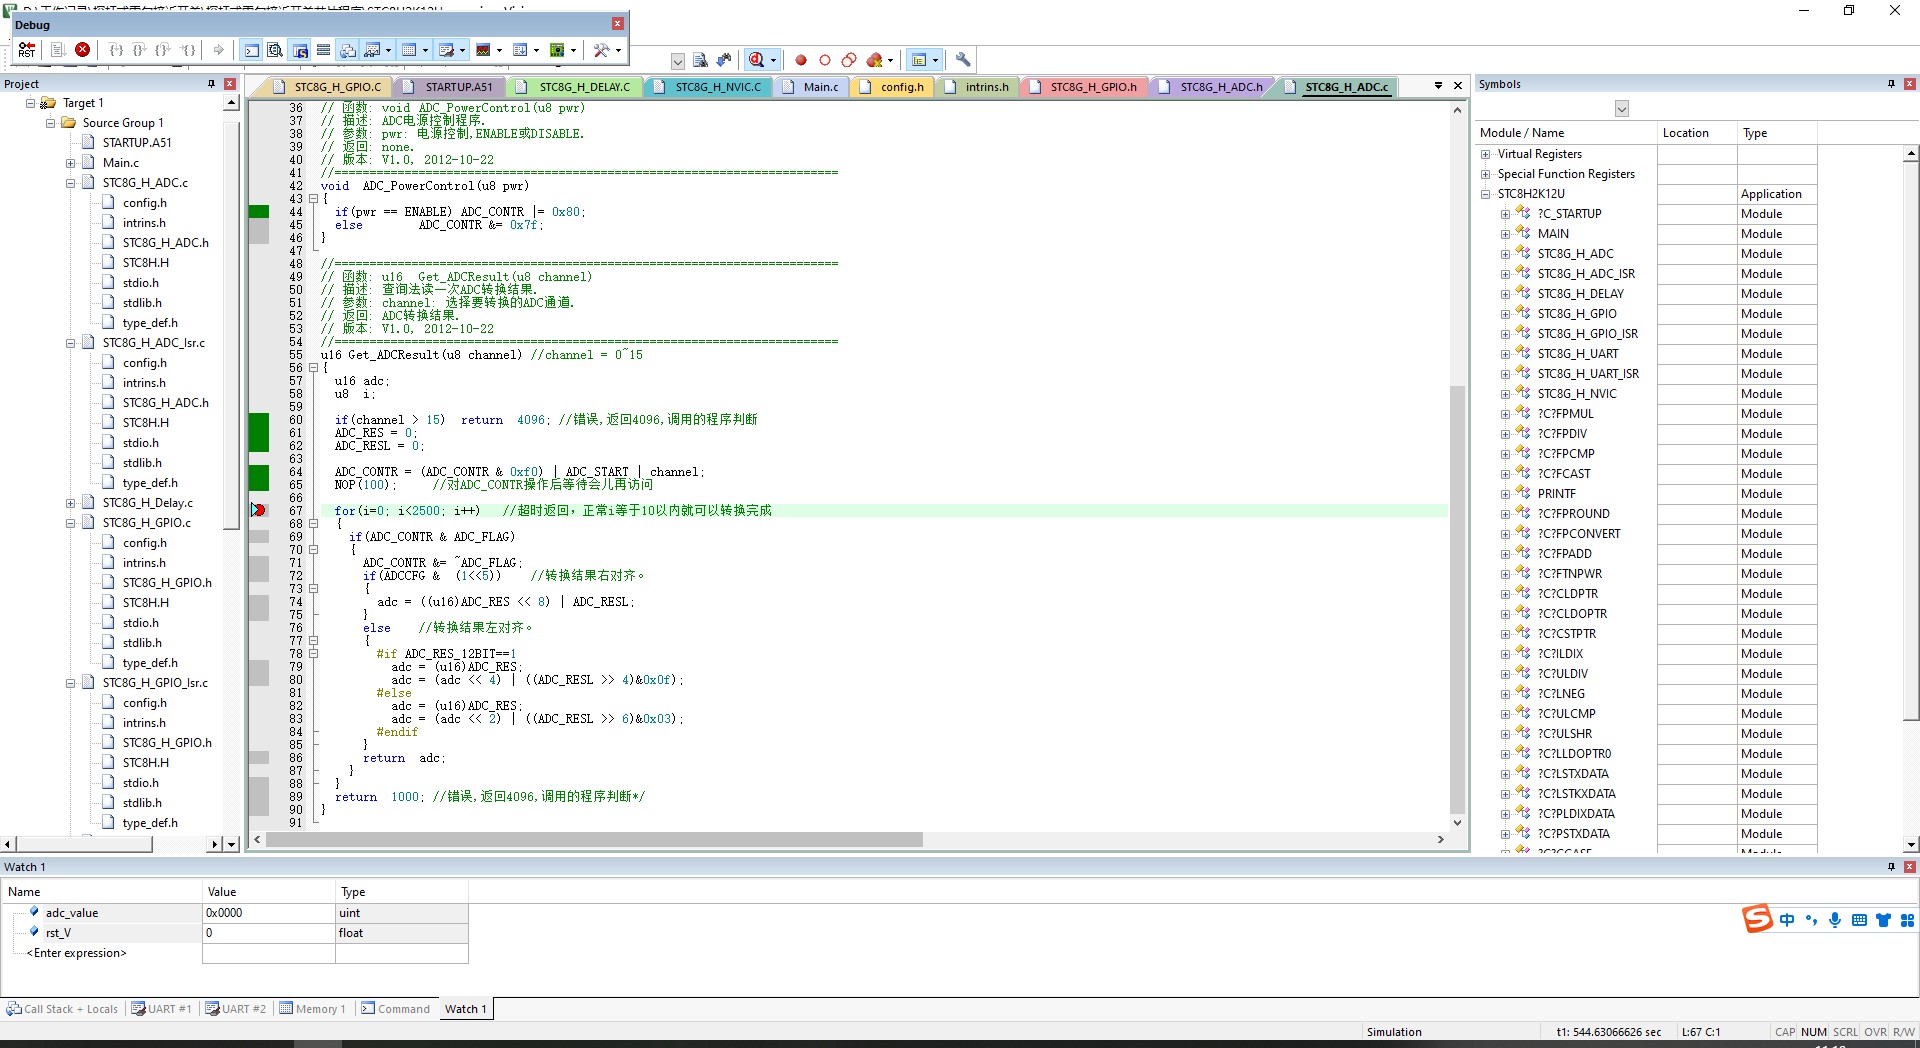The width and height of the screenshot is (1920, 1048).
Task: Open the Serial Windows dropdown arrow
Action: (x=462, y=50)
